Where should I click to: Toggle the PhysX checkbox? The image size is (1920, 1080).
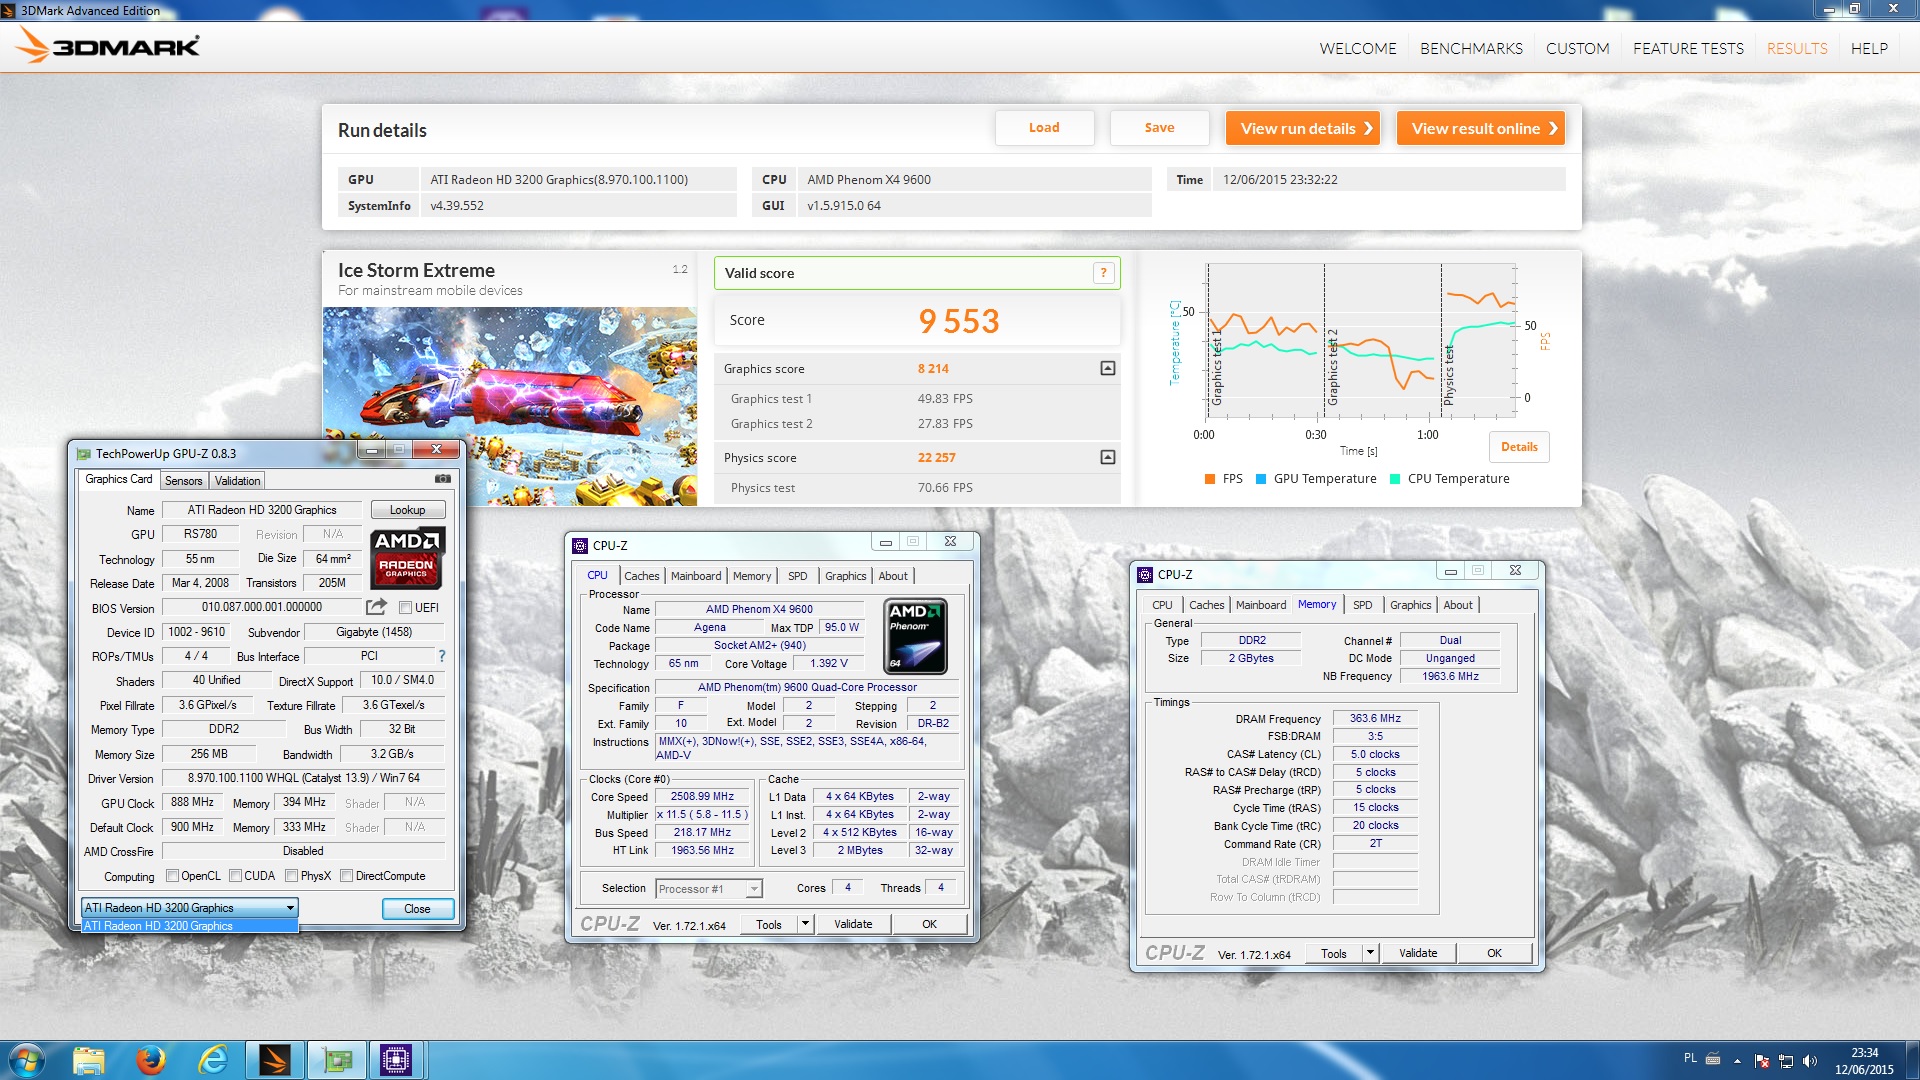click(291, 875)
